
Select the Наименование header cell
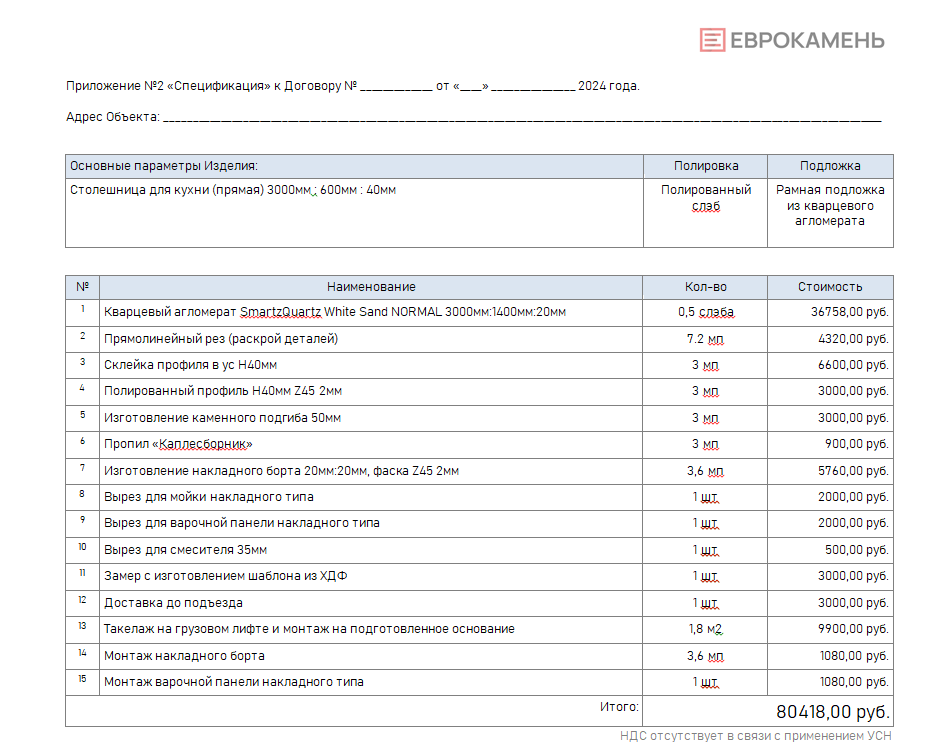click(x=371, y=287)
